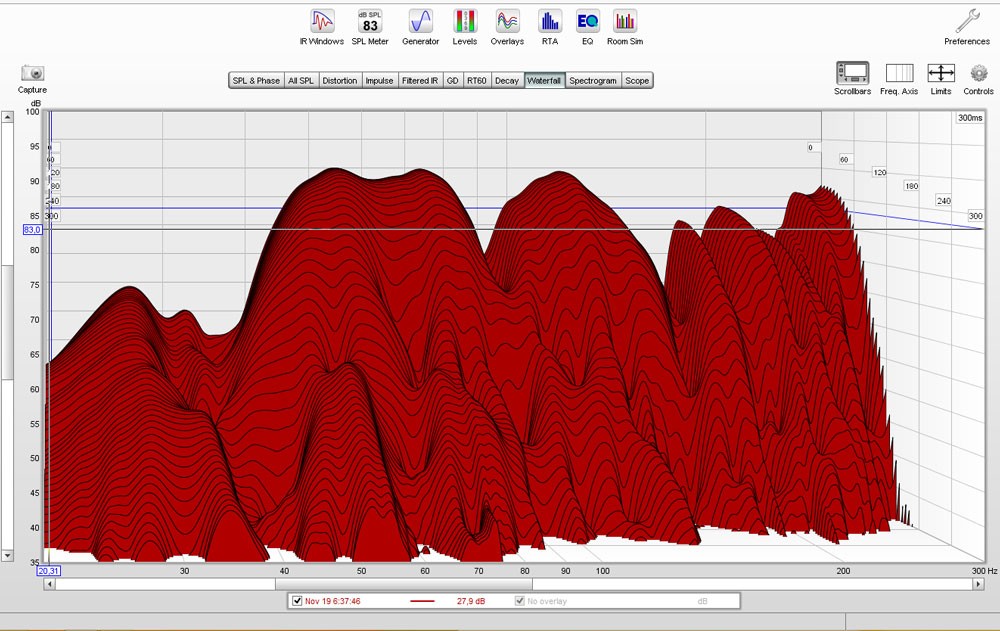This screenshot has width=1000, height=631.
Task: Click horizontal scrollbar right arrow
Action: 978,584
